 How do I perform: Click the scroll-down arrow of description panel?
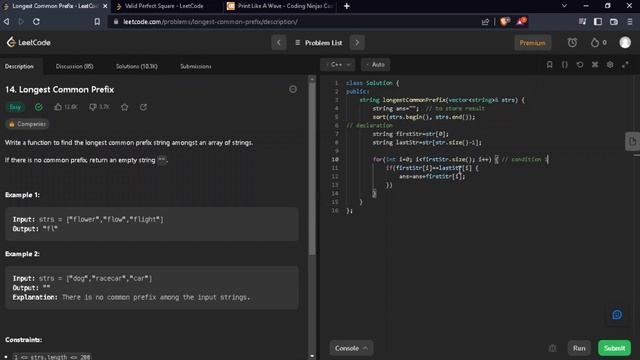312,356
